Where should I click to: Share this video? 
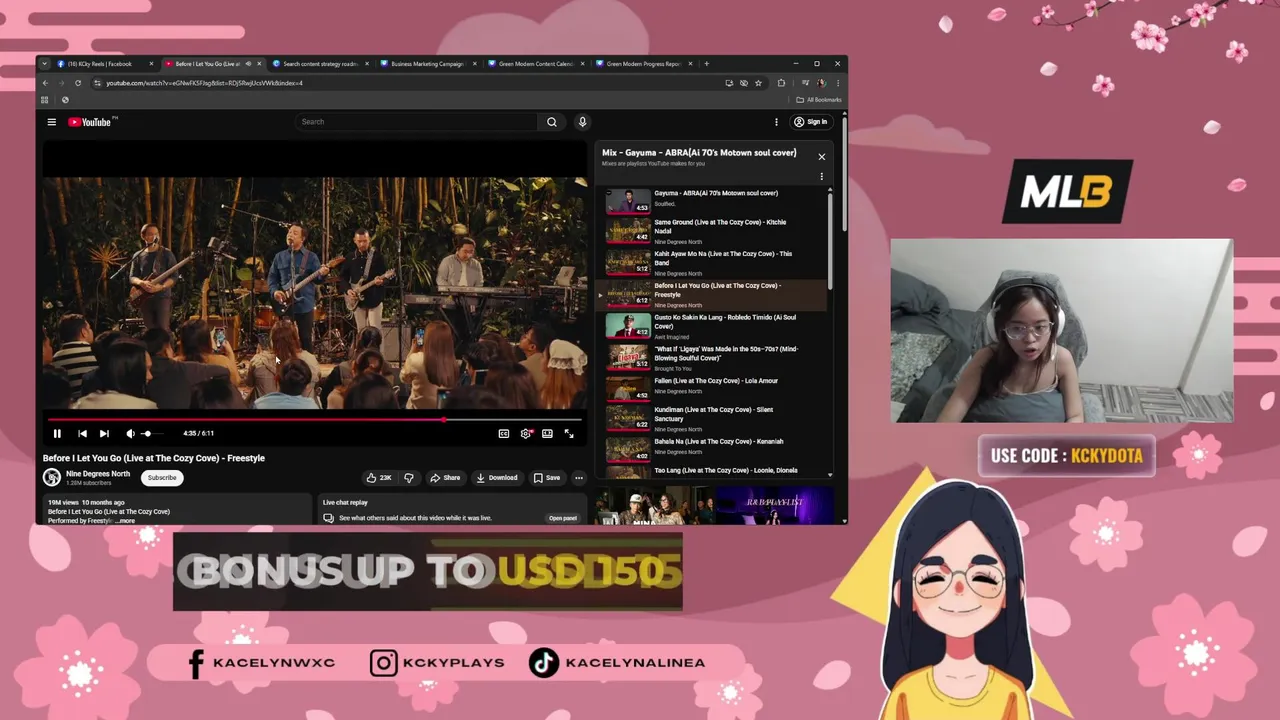pos(445,478)
